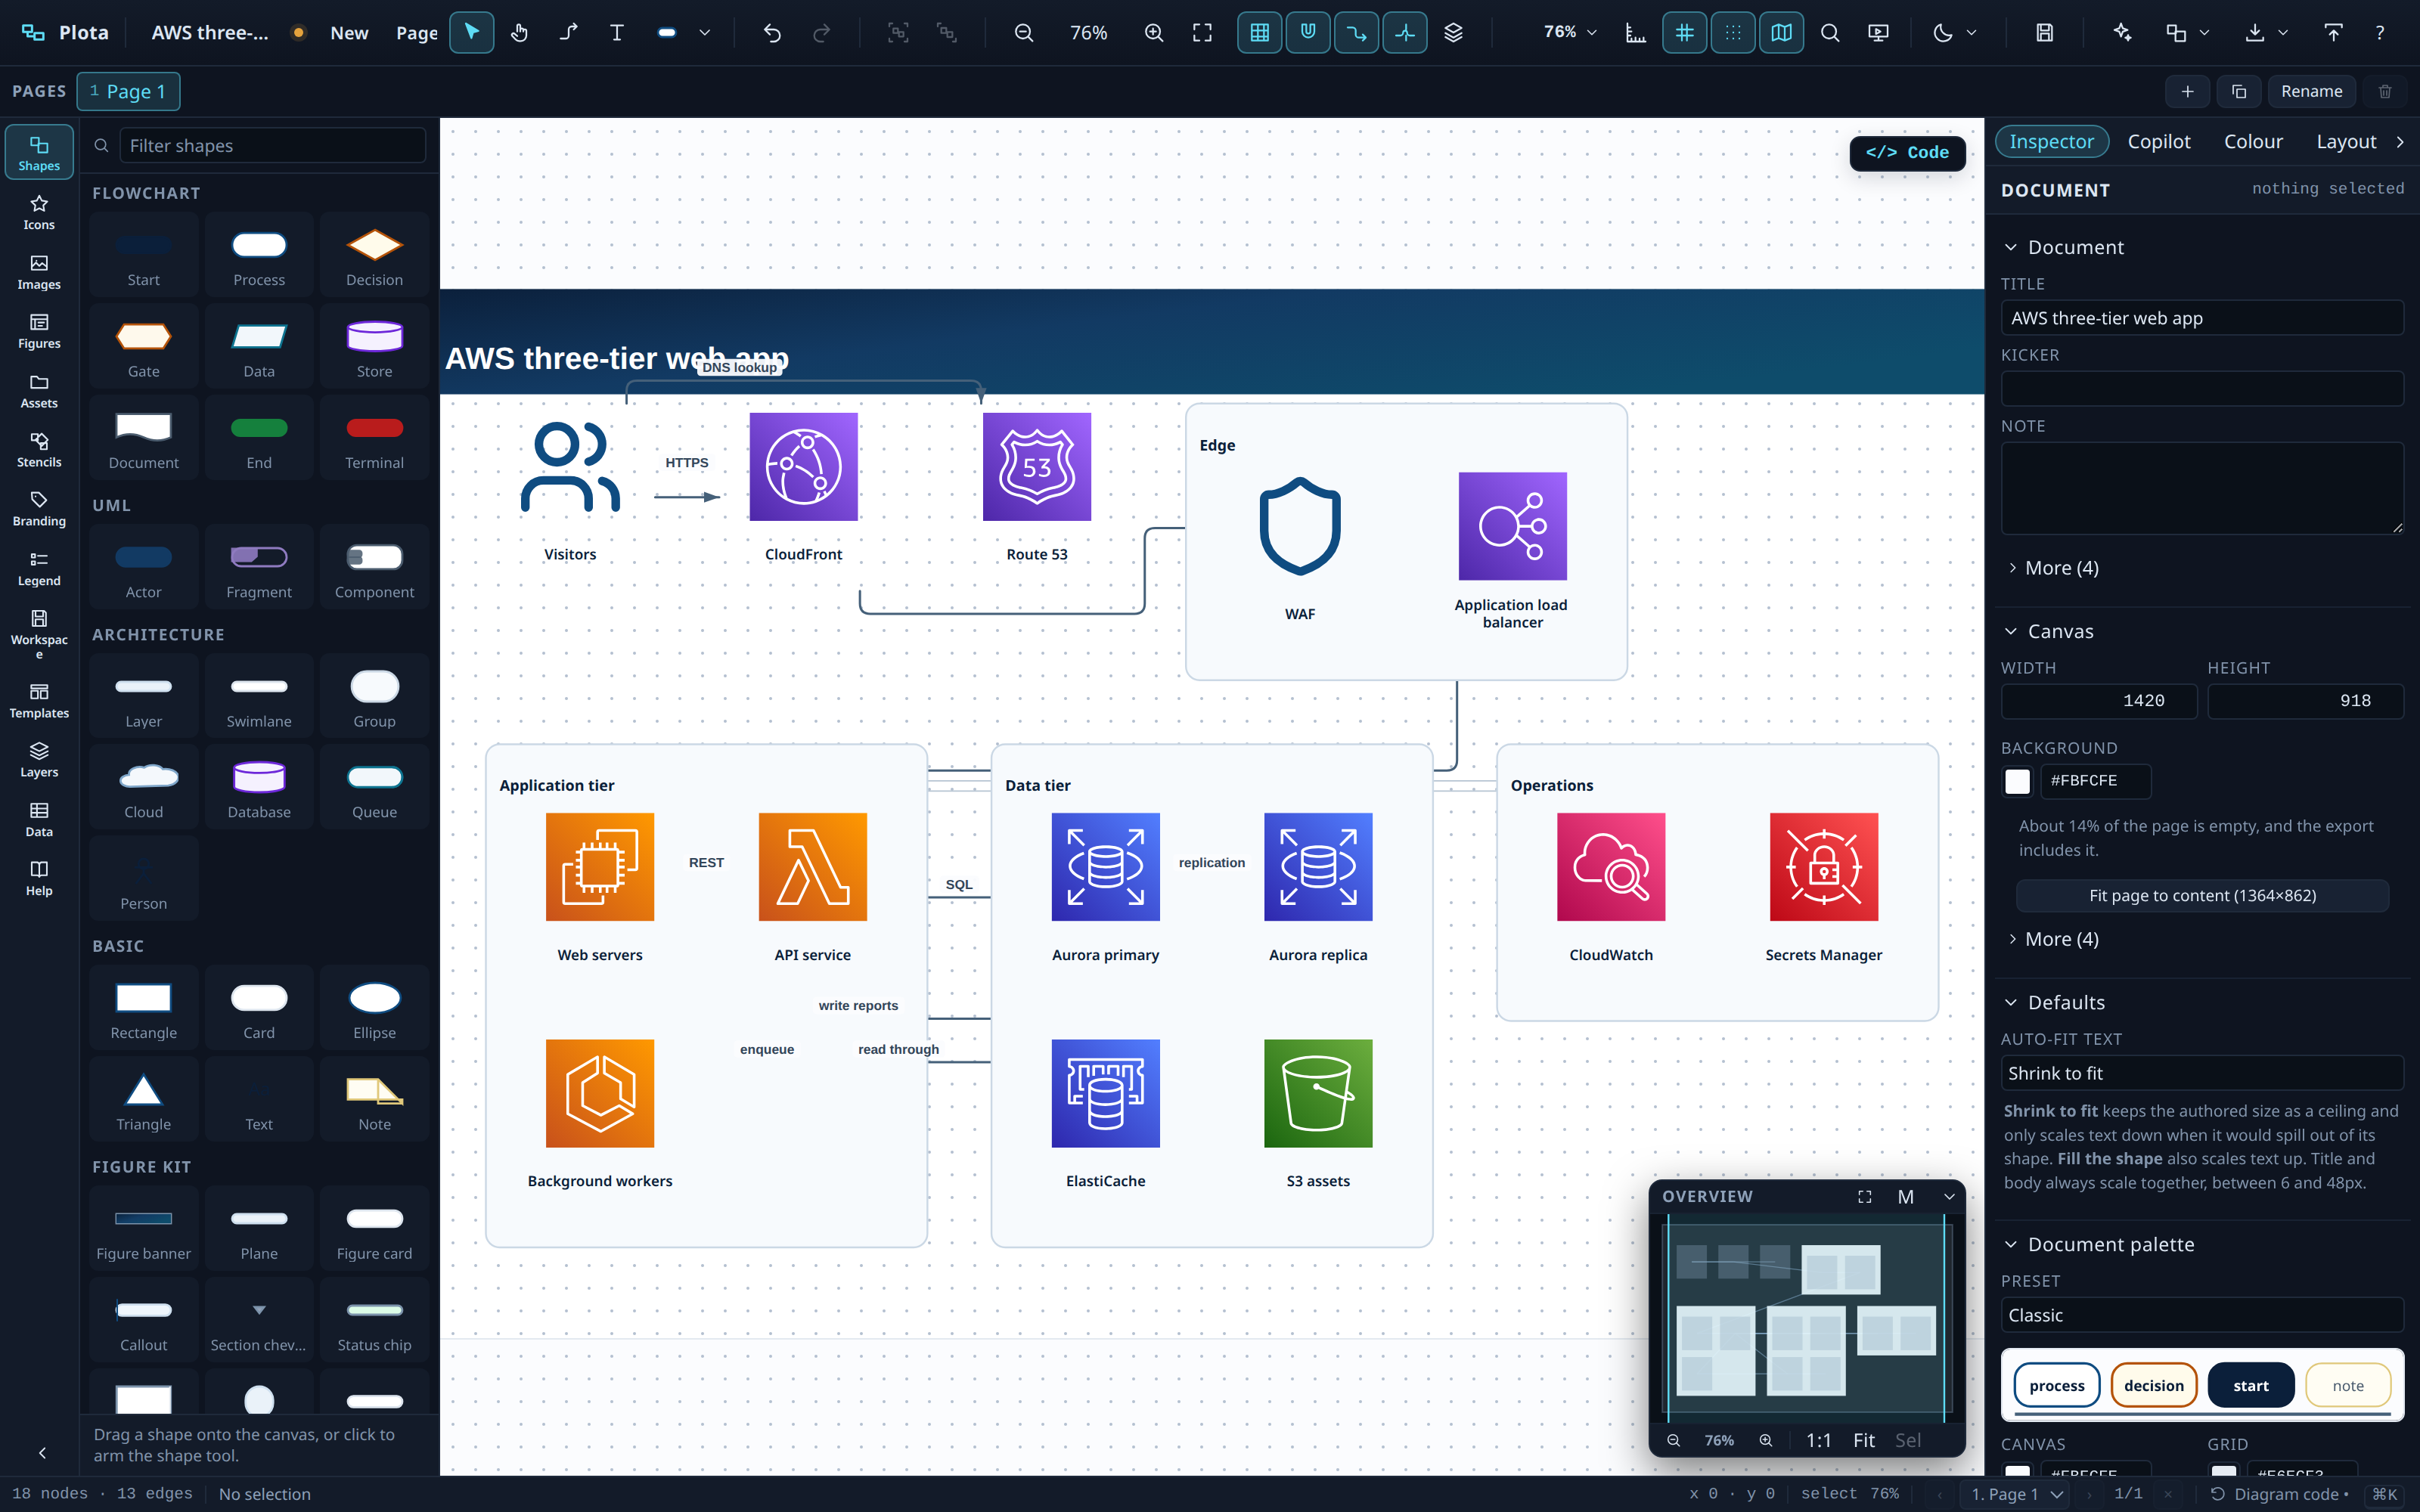Screen dimensions: 2420x1512
Task: Toggle the rulers icon in toolbar
Action: click(x=1636, y=33)
